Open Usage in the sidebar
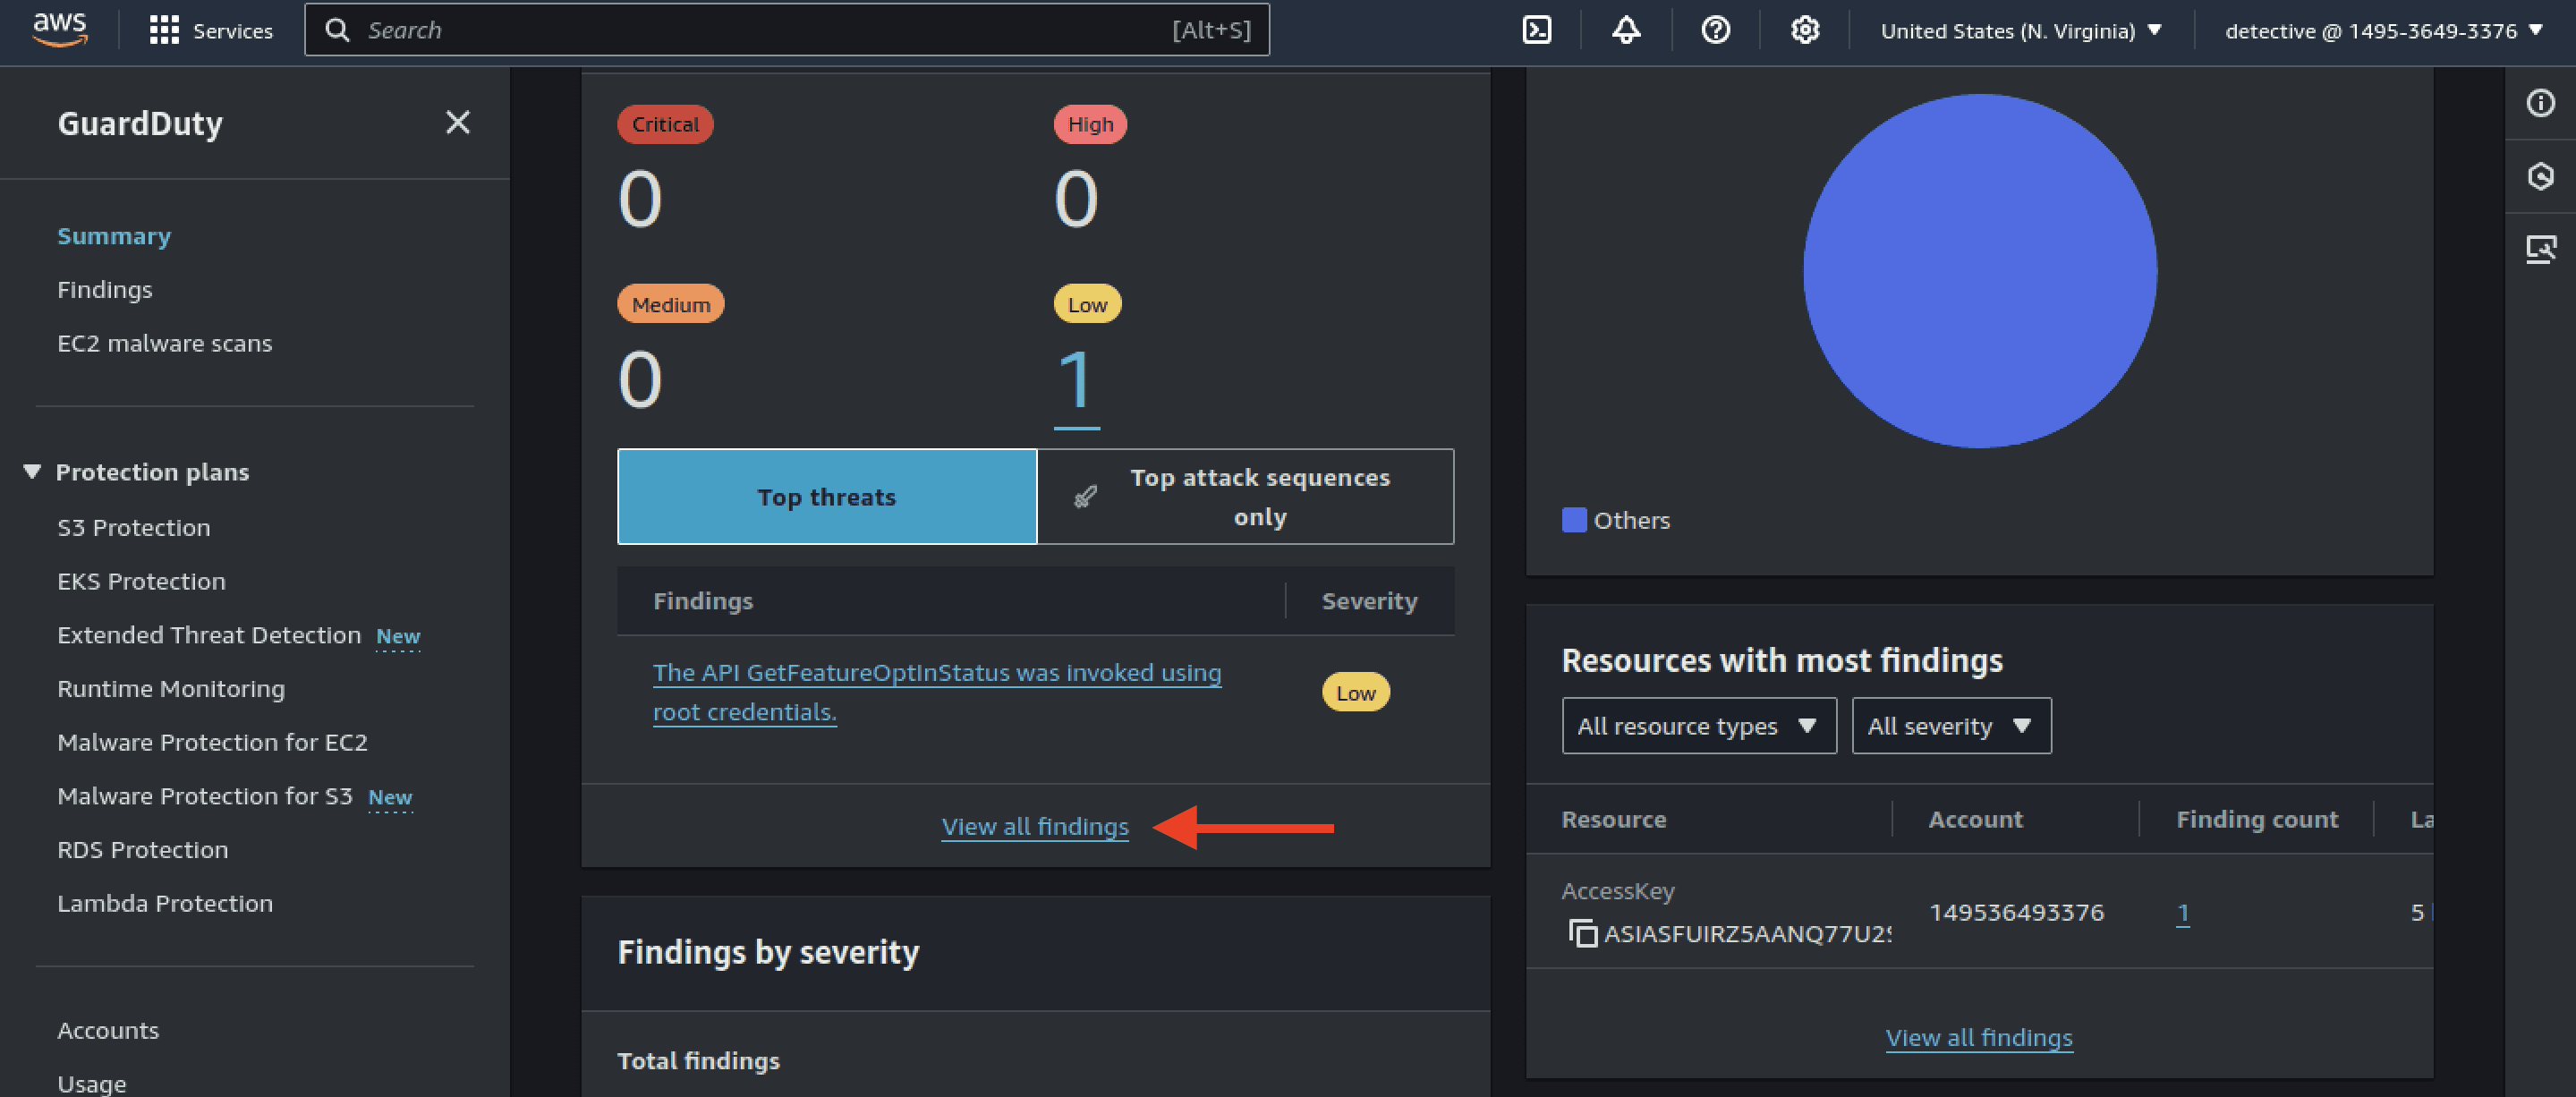Screen dimensions: 2576x1097 tap(92, 1084)
